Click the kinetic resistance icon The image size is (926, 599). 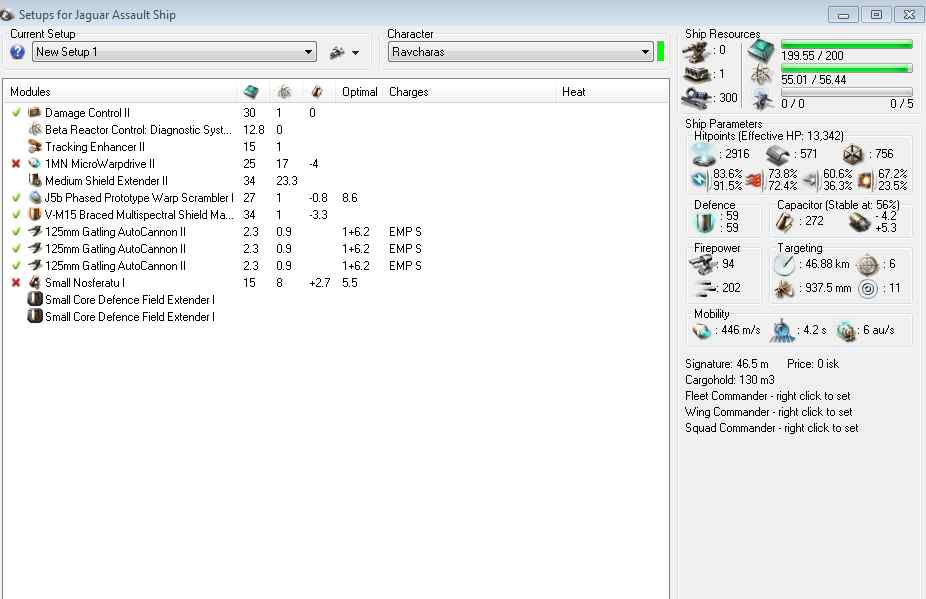click(x=810, y=180)
